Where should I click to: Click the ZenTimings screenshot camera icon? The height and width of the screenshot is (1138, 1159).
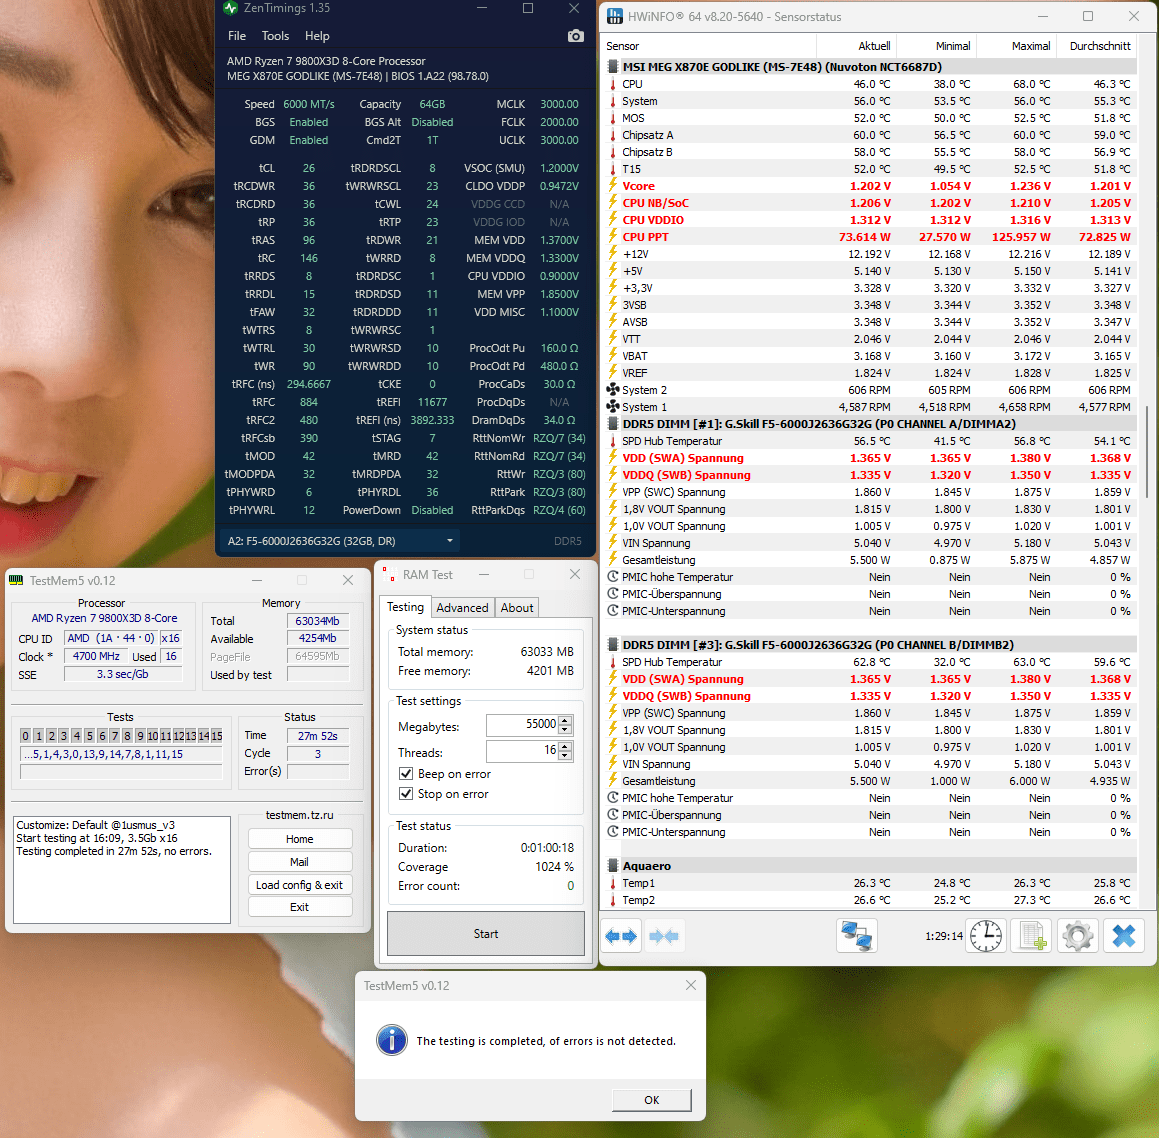575,36
